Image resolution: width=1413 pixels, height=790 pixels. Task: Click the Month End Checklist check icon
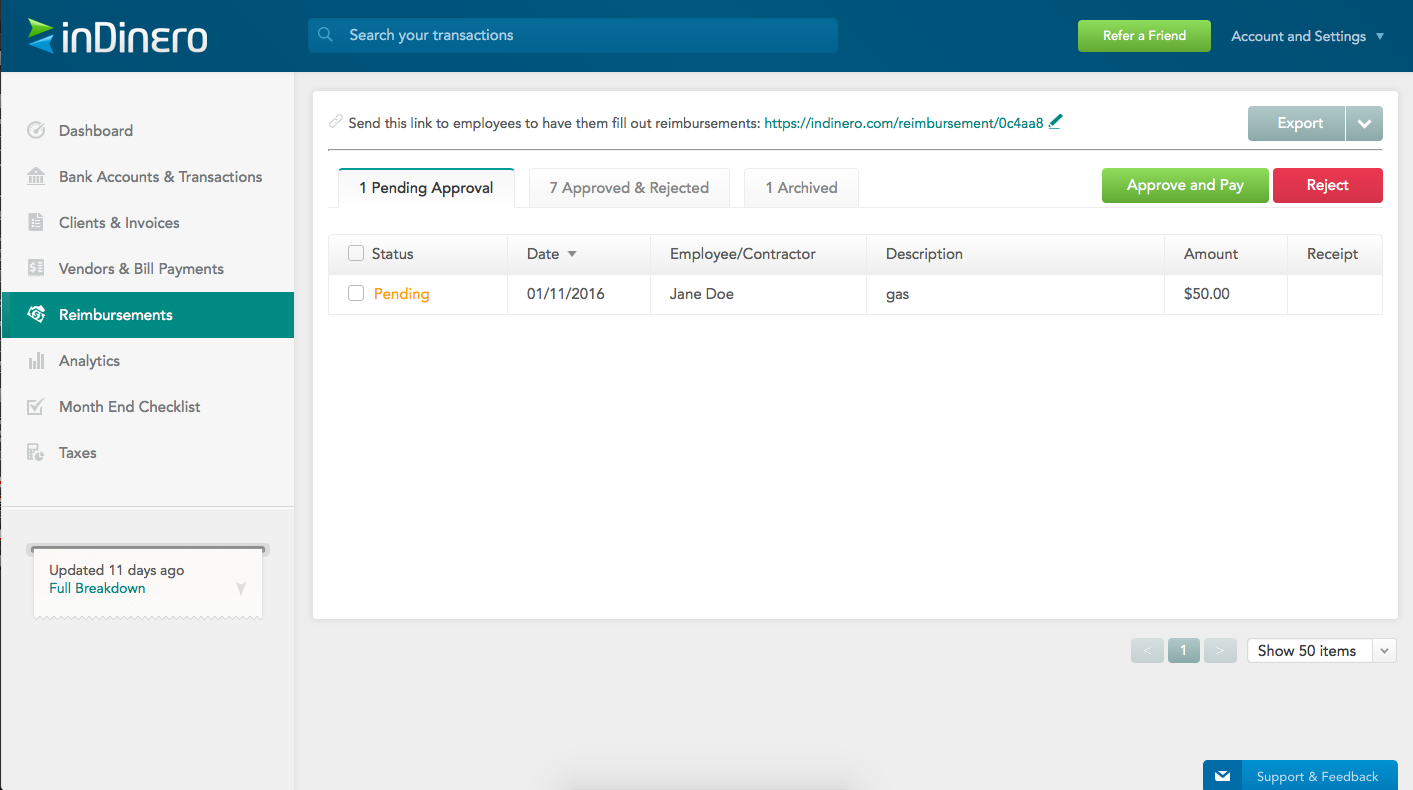pos(36,407)
